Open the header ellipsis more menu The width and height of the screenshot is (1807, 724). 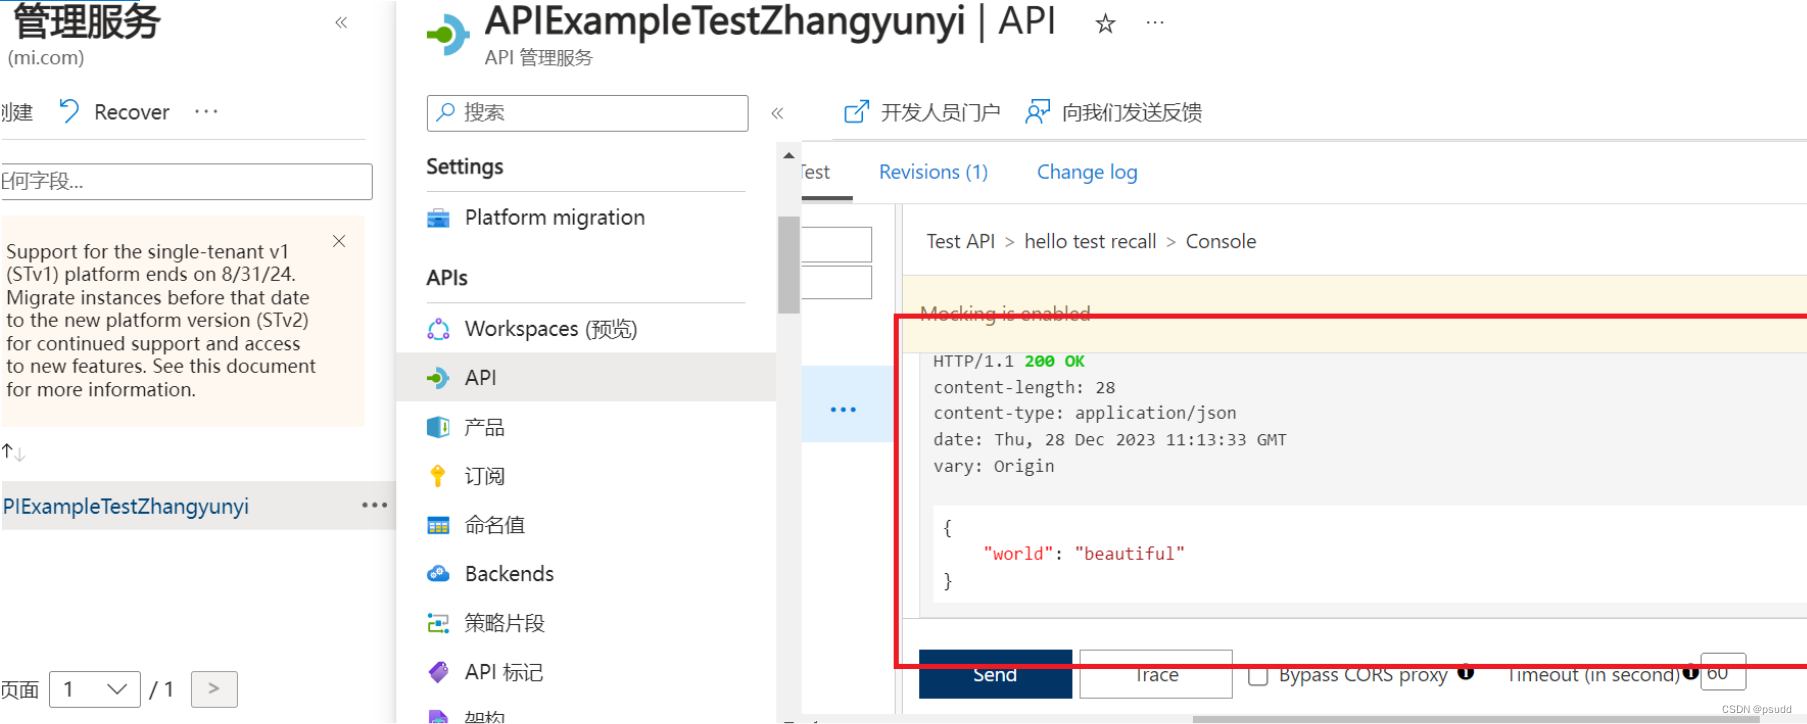click(x=1155, y=22)
